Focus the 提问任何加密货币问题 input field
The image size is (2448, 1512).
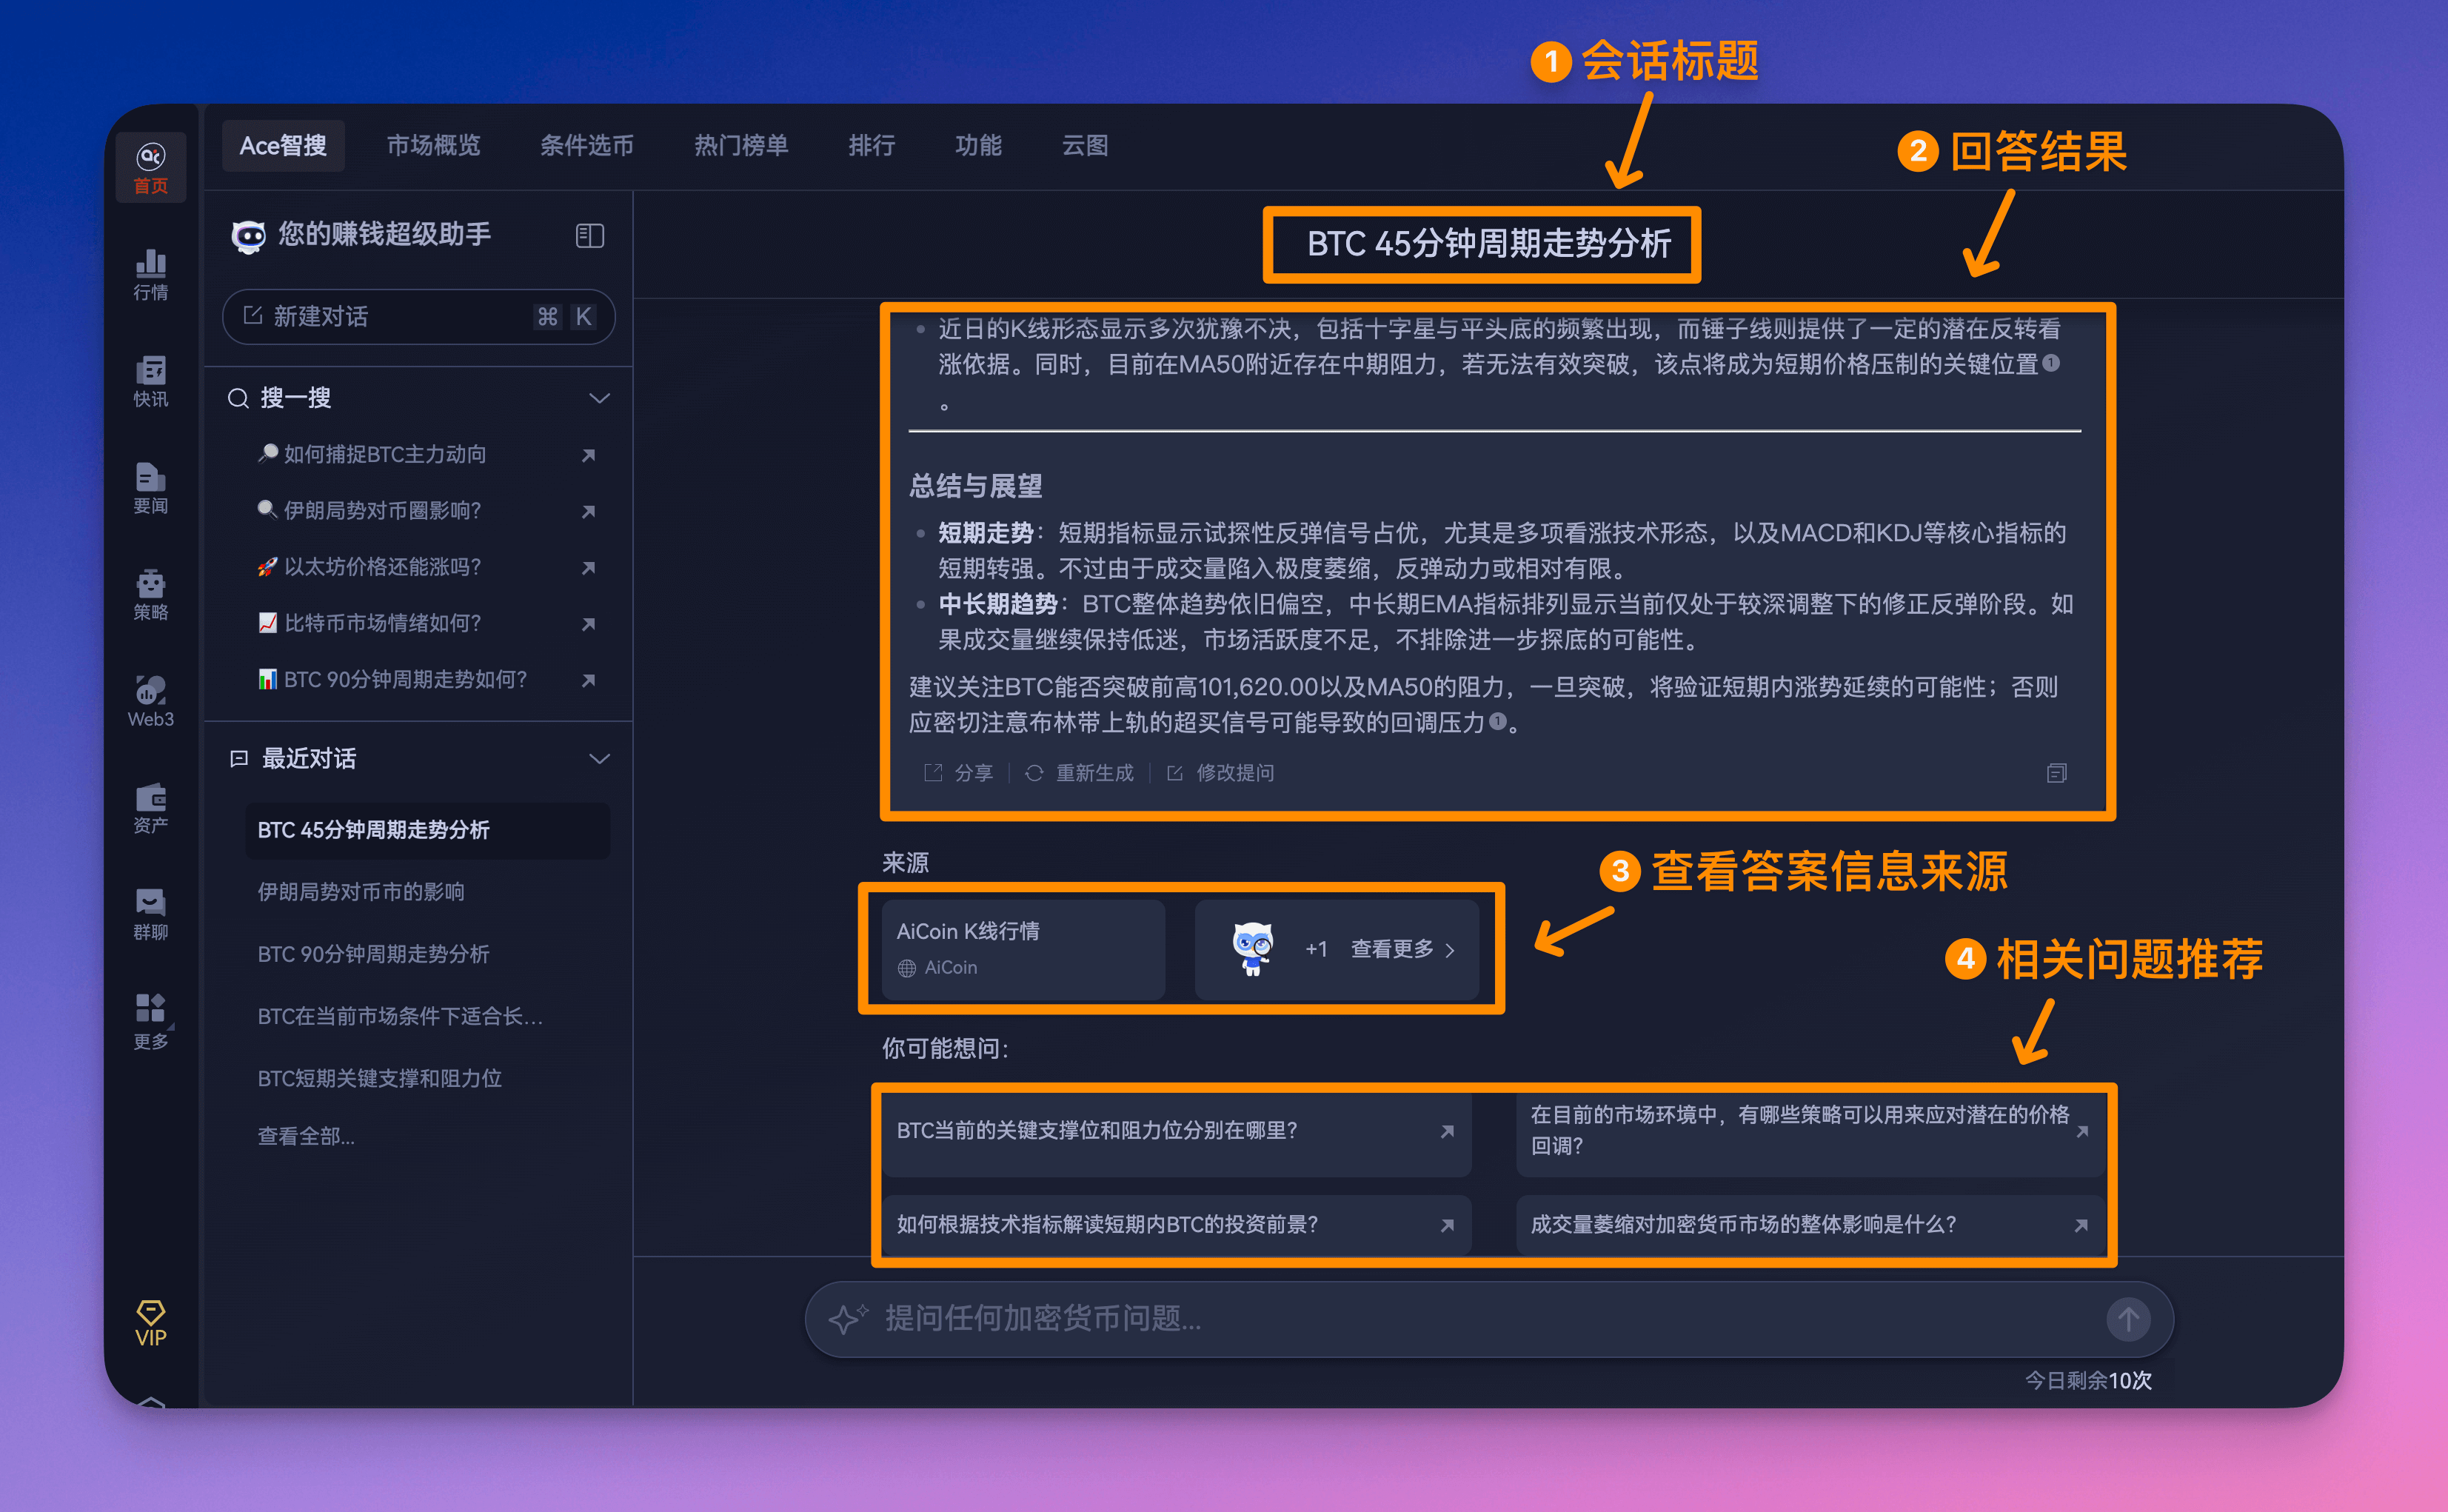tap(1488, 1319)
